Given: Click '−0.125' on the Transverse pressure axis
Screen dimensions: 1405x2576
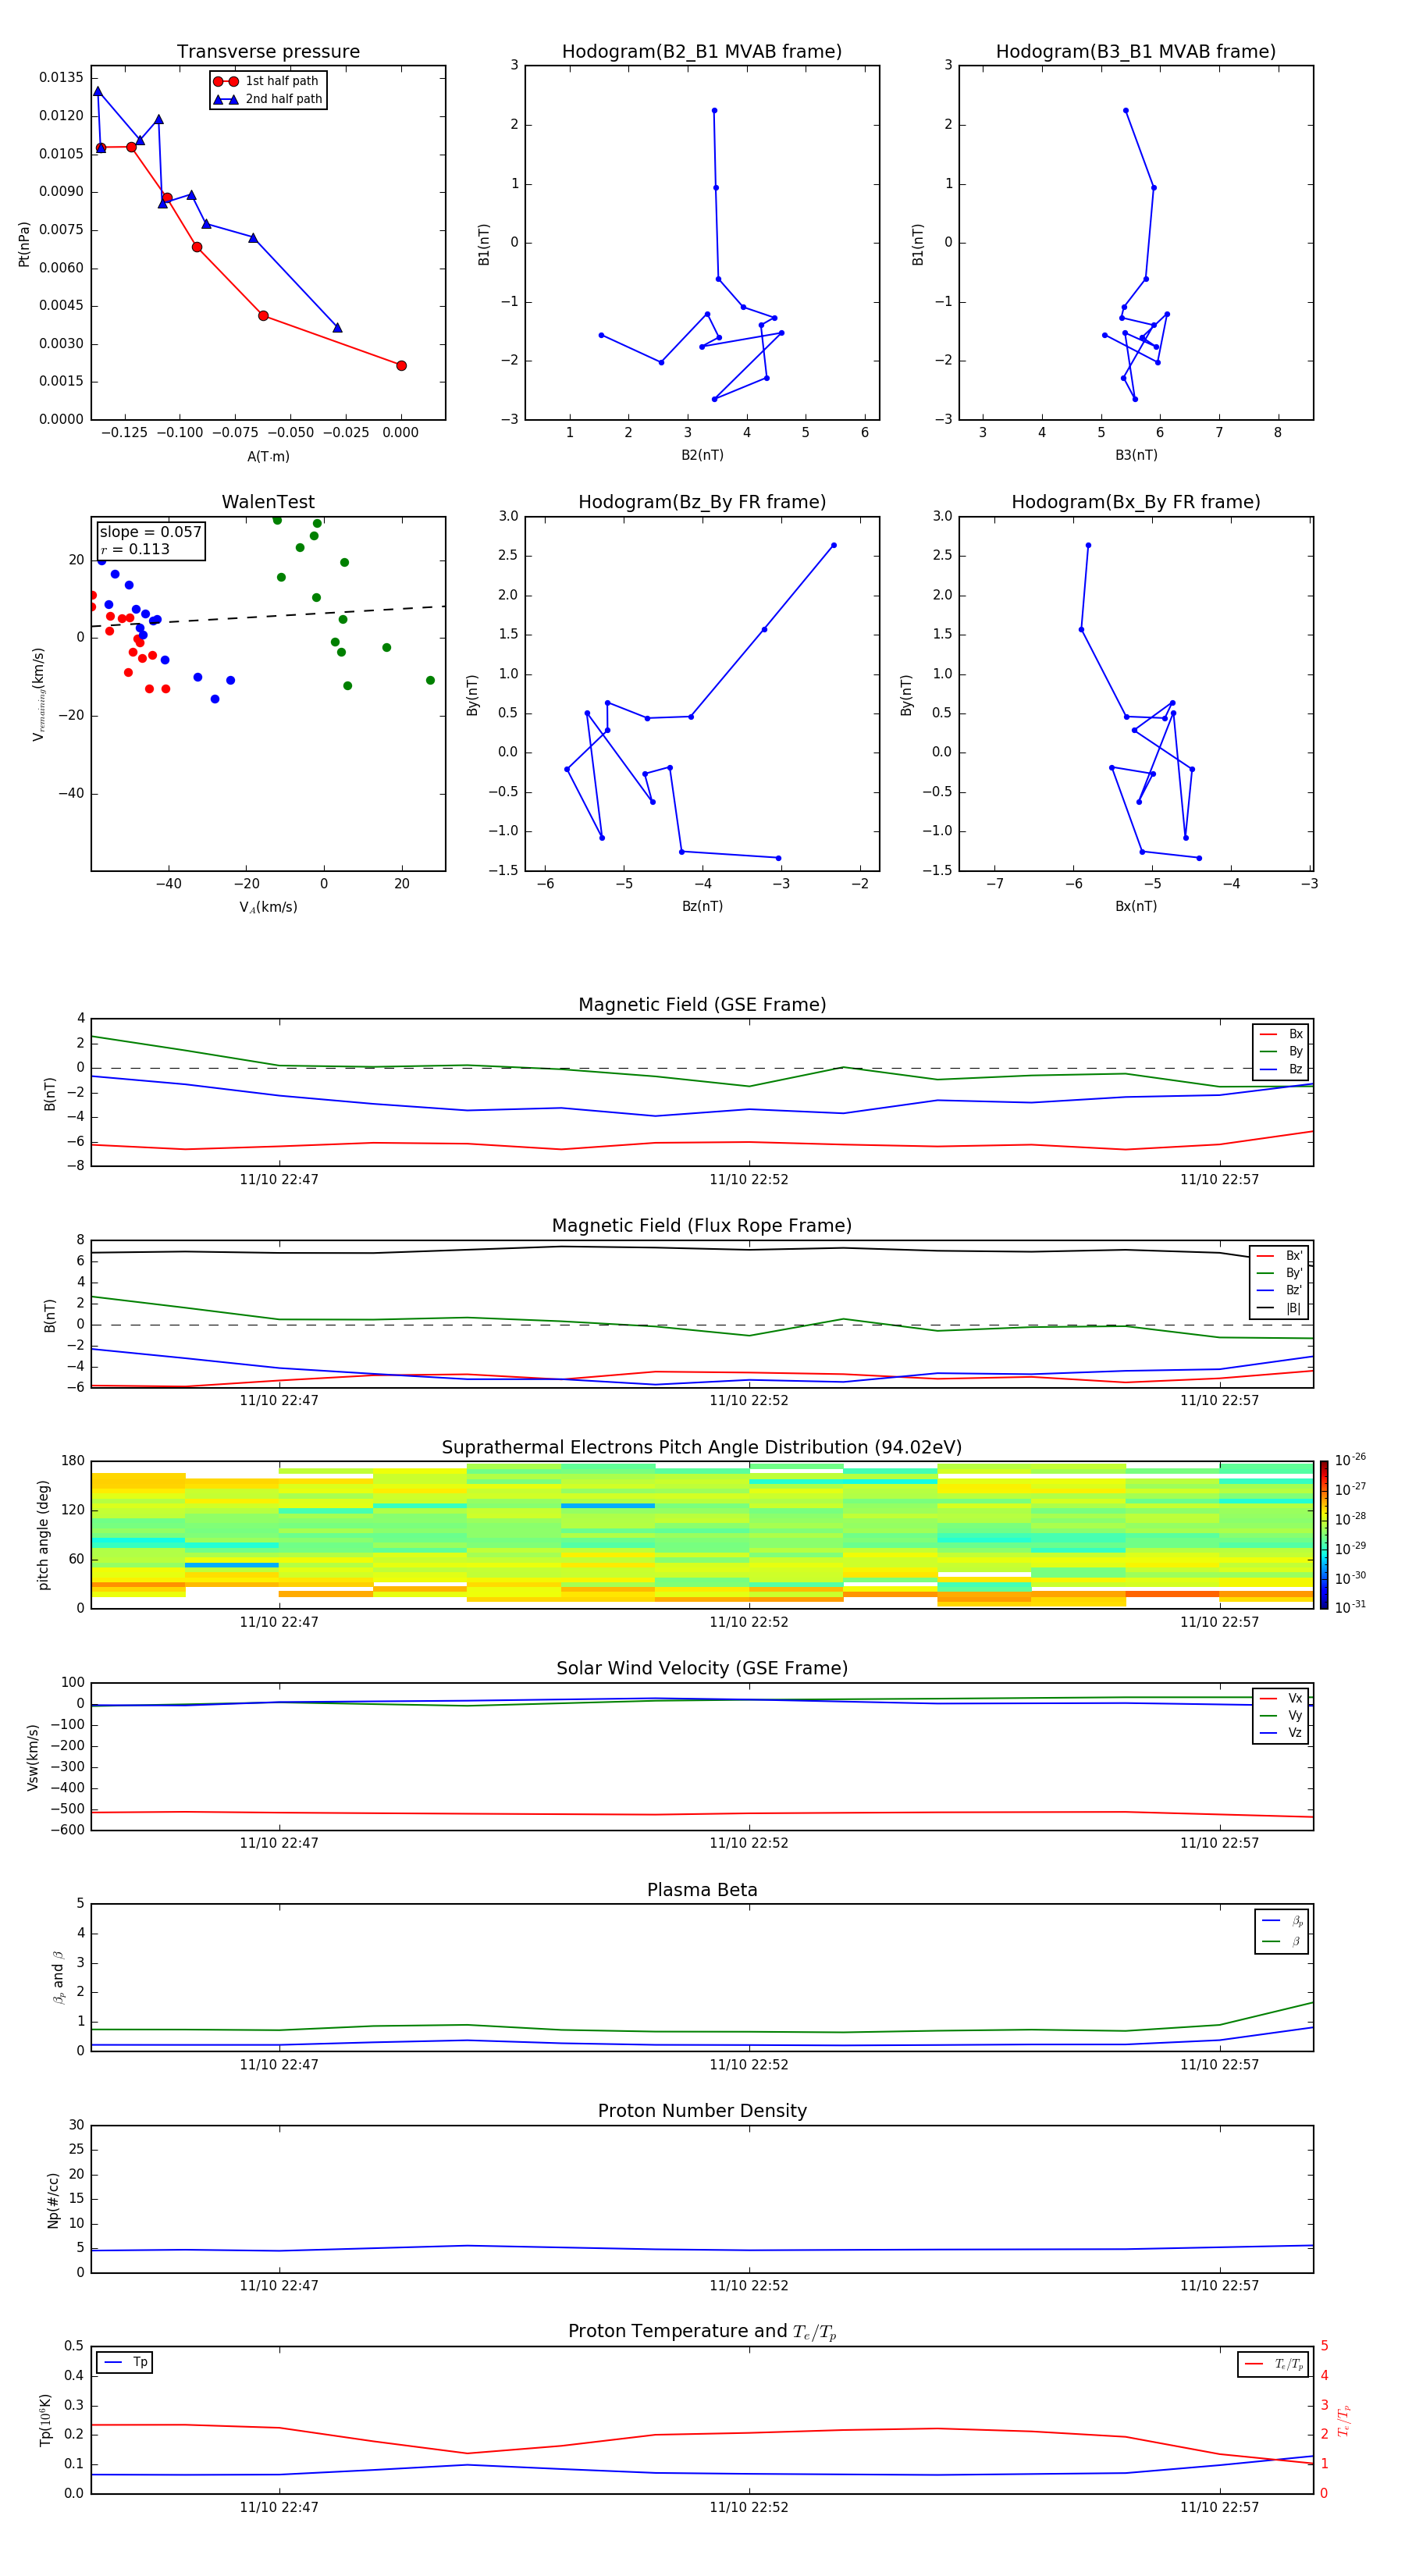Looking at the screenshot, I should 125,433.
